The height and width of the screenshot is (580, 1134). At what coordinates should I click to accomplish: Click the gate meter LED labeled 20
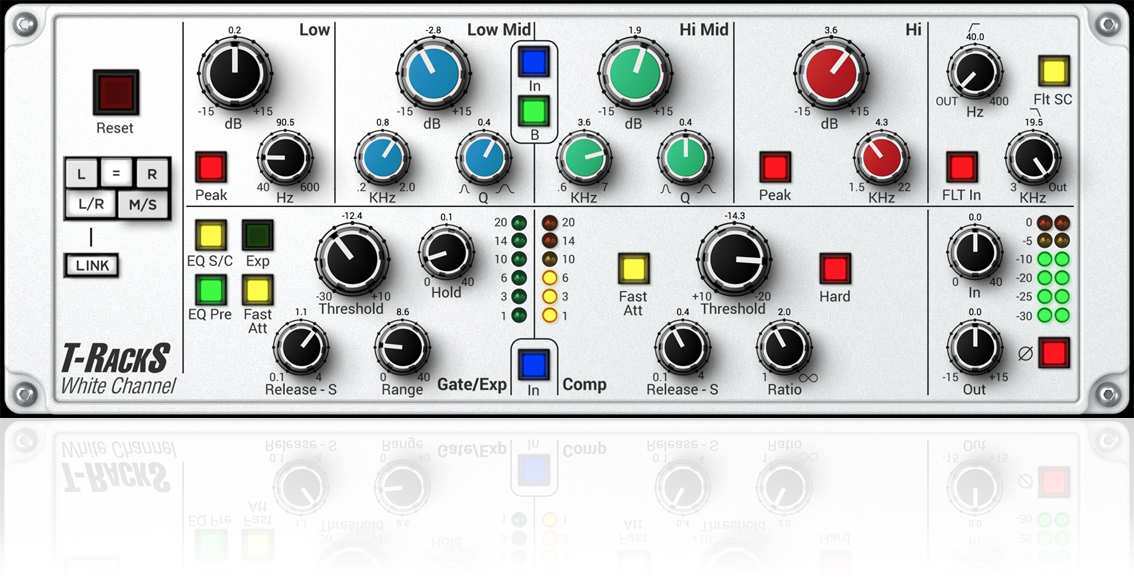pos(519,223)
